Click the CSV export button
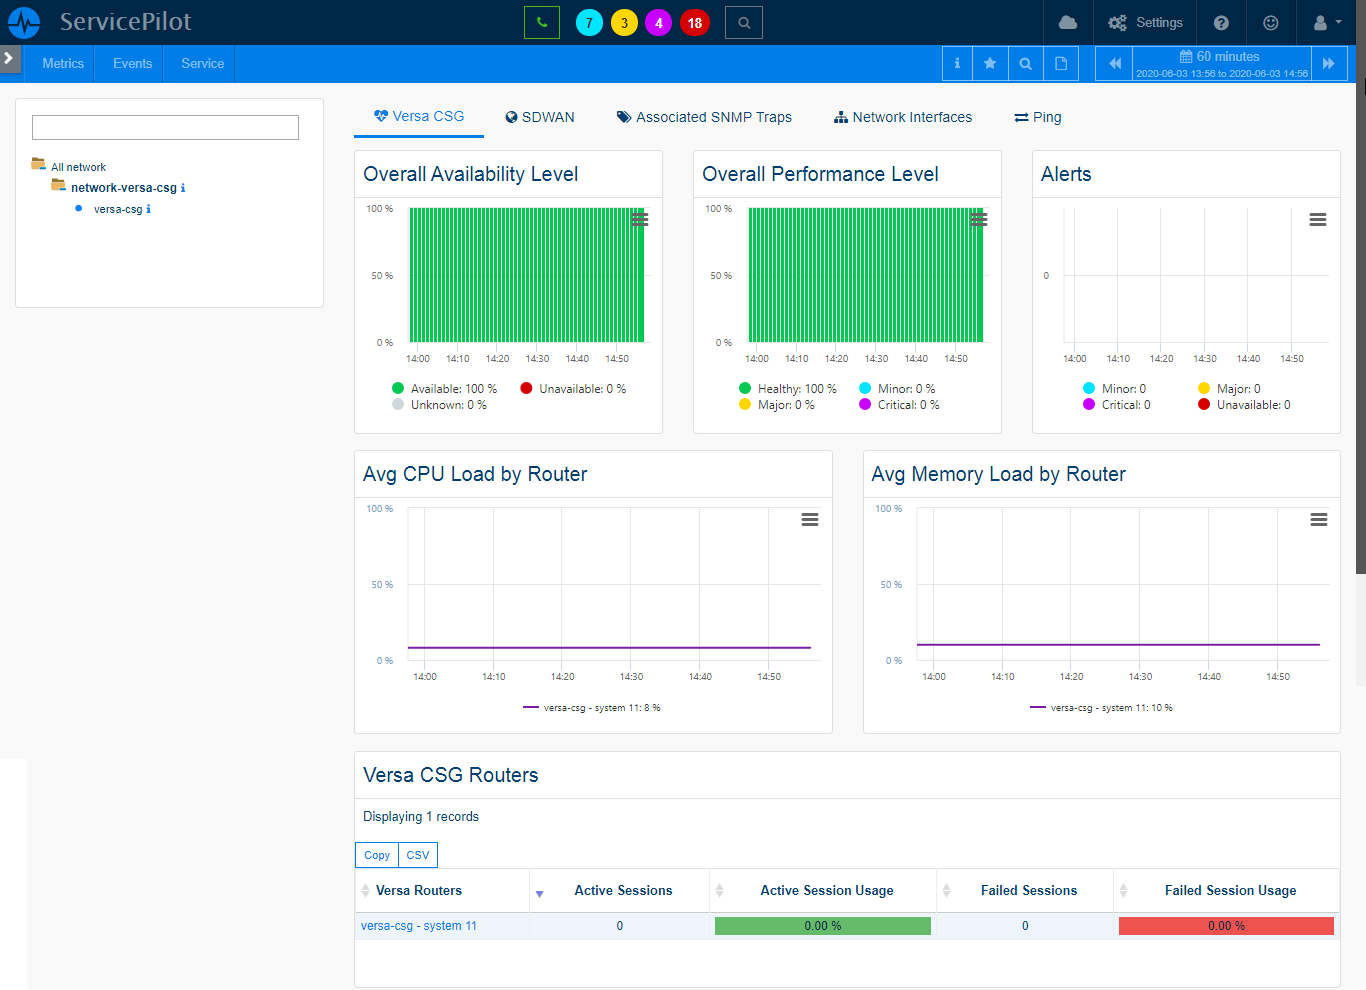This screenshot has width=1366, height=990. pyautogui.click(x=418, y=855)
